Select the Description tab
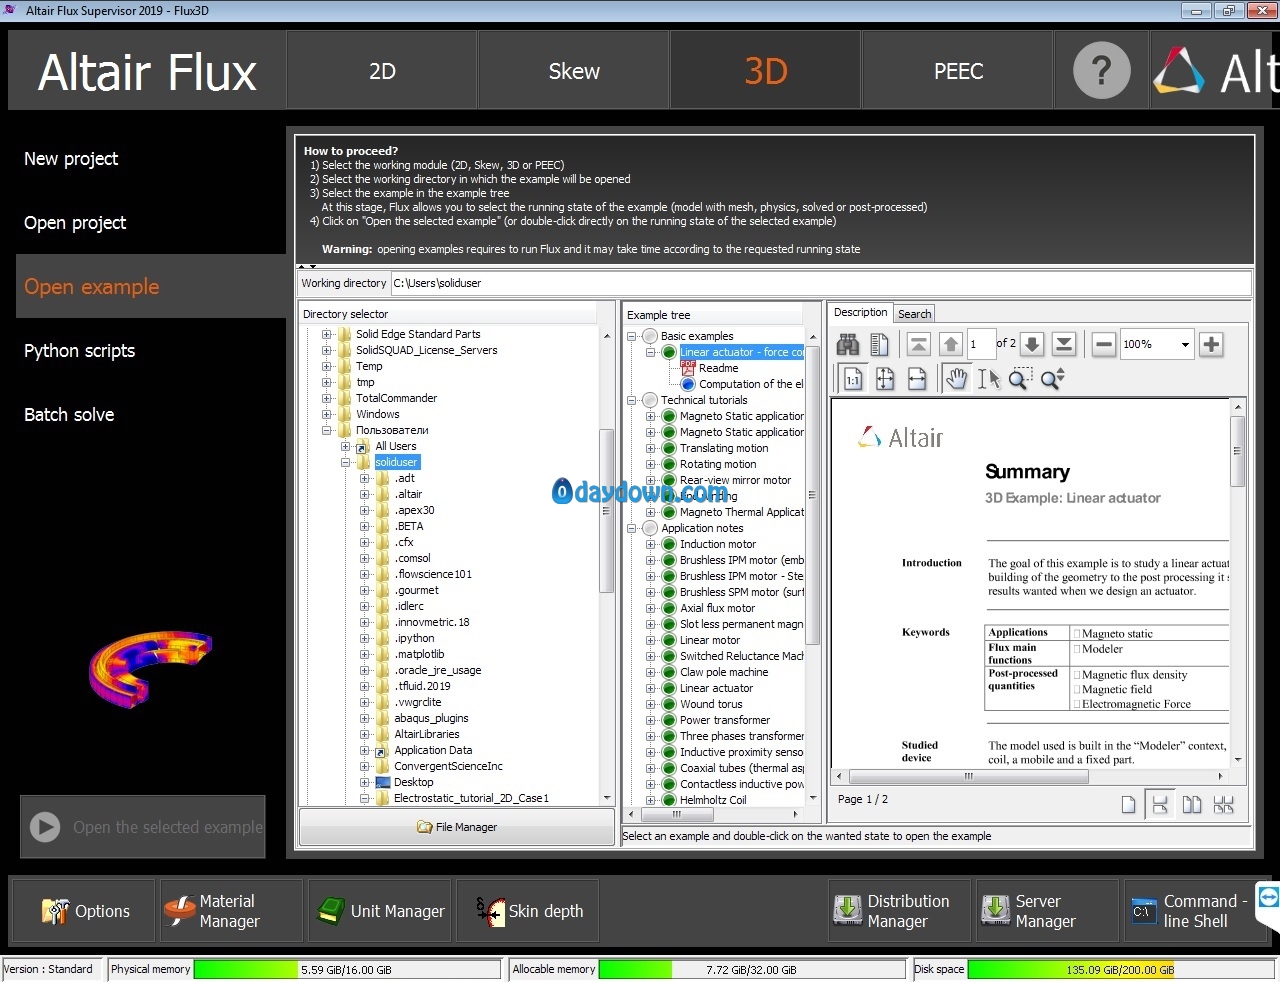Screen dimensions: 1280x982 tap(861, 312)
